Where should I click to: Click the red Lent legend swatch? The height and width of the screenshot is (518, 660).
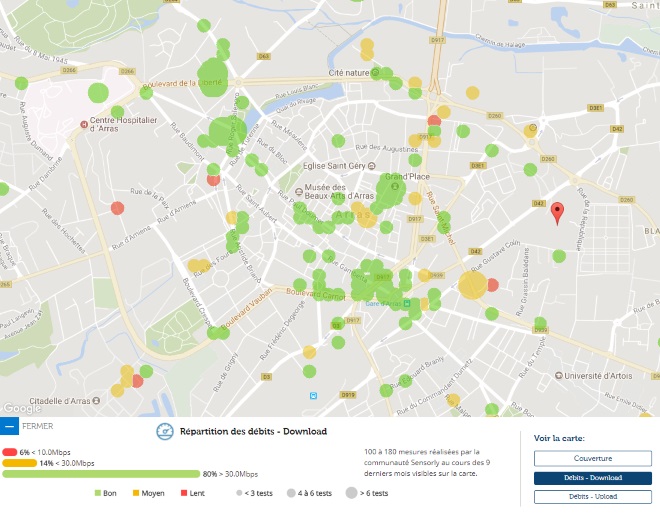(x=184, y=493)
